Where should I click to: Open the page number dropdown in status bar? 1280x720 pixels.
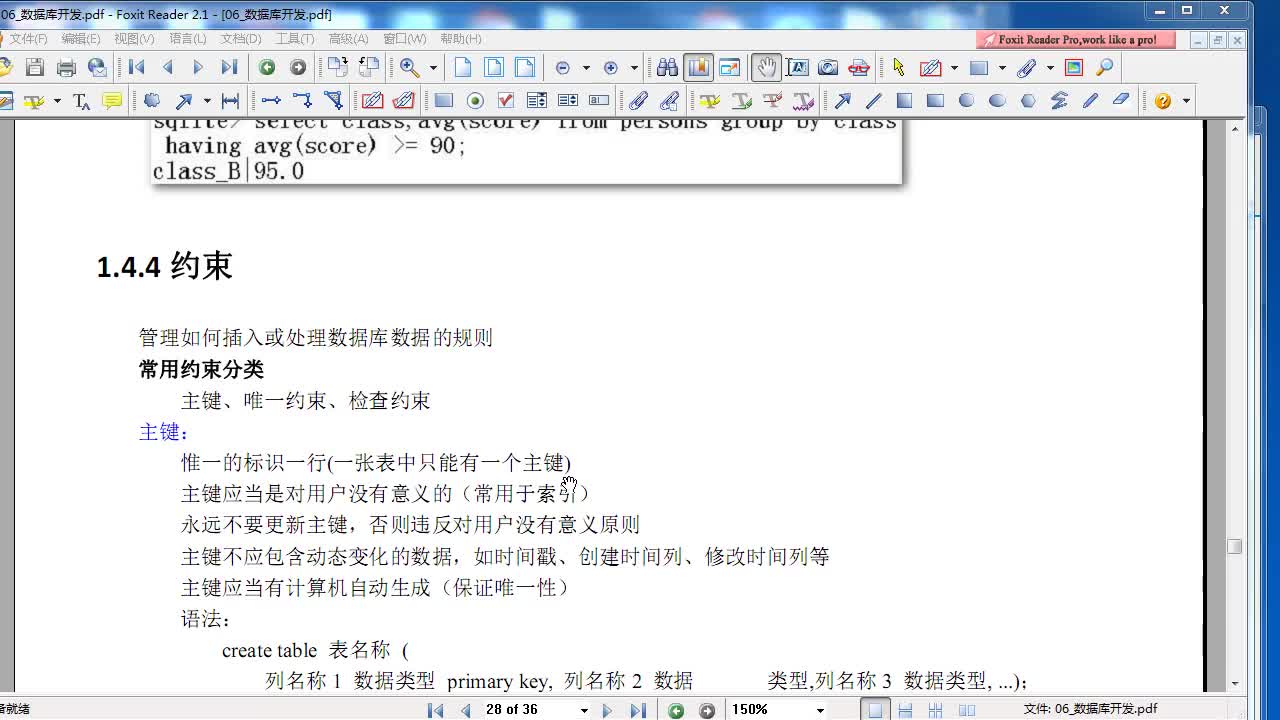point(584,710)
